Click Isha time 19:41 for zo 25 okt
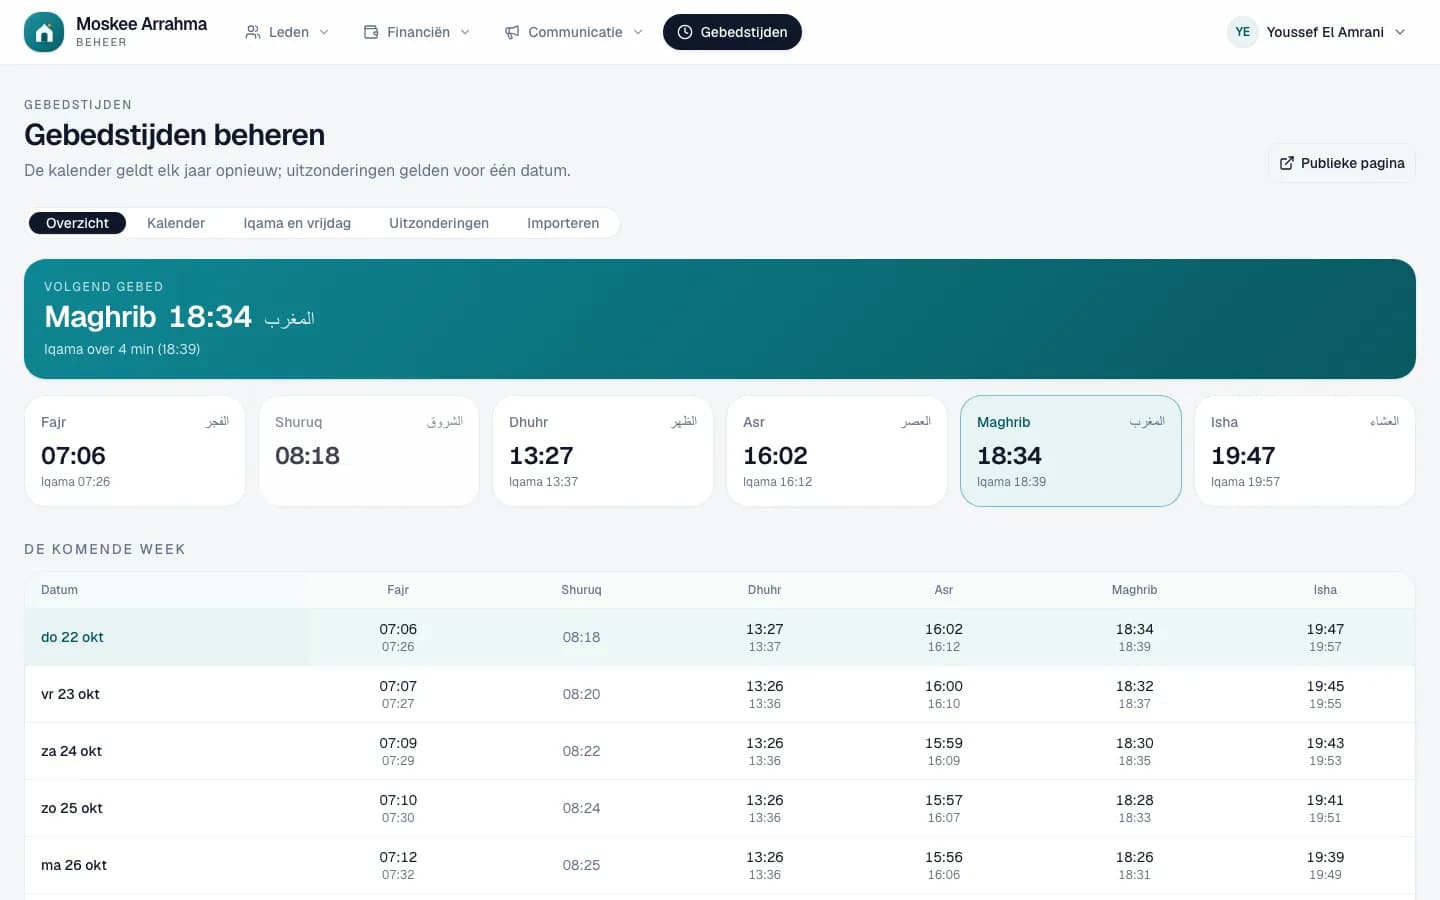Viewport: 1440px width, 900px height. point(1325,800)
